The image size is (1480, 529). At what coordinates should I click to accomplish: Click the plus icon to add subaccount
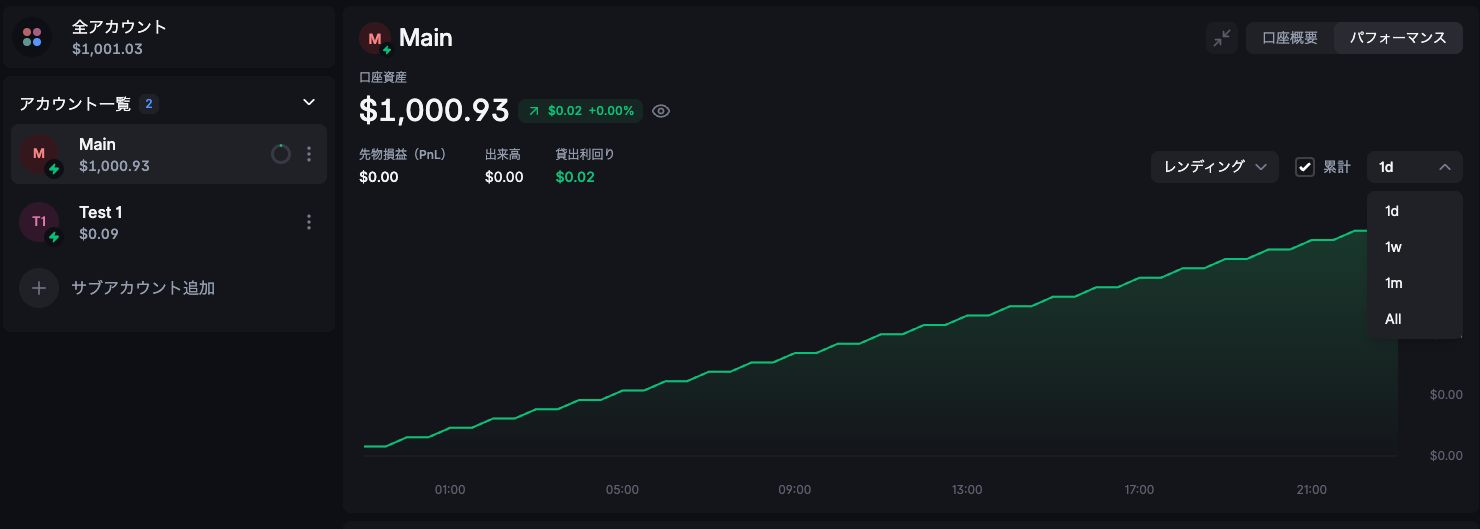point(39,288)
